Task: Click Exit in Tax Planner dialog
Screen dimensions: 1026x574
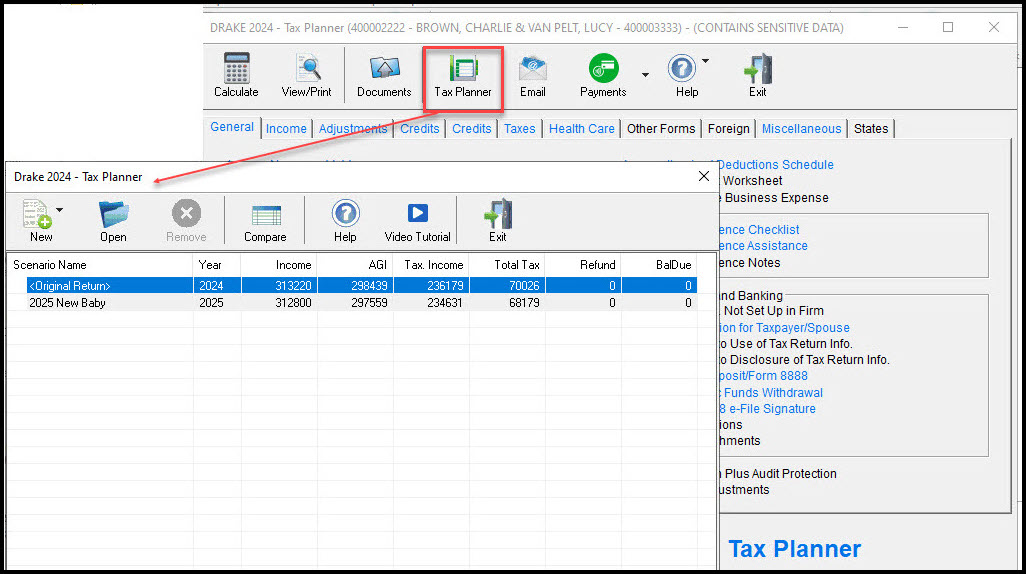Action: tap(498, 213)
